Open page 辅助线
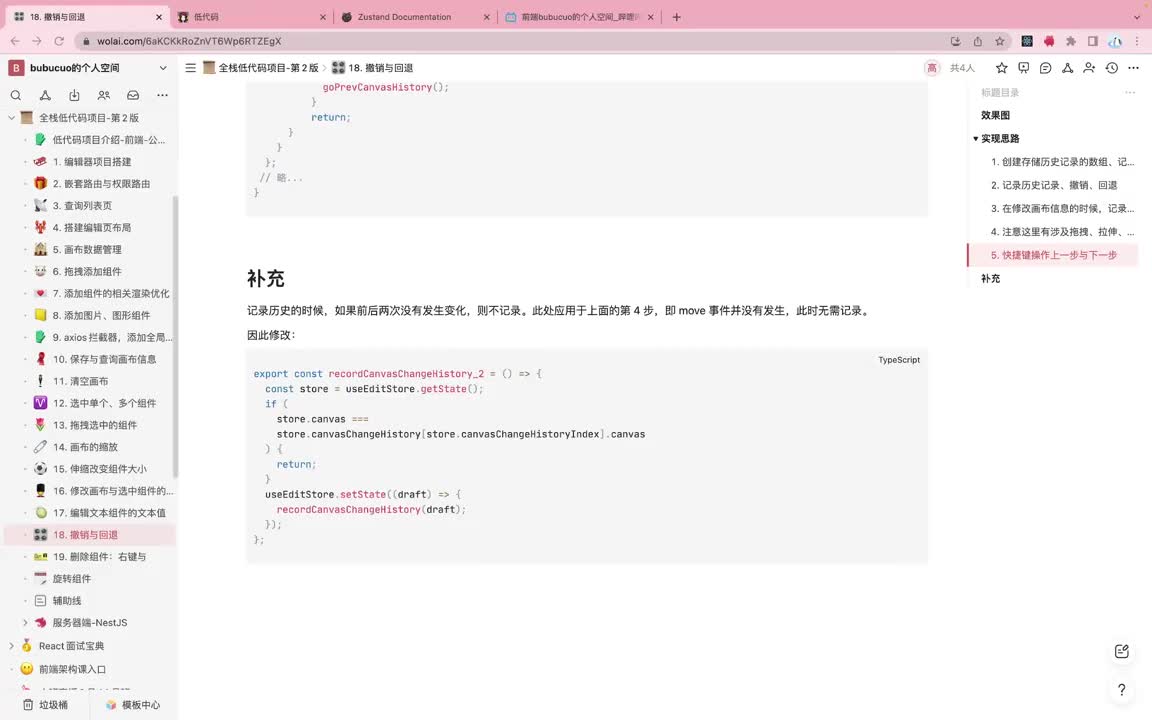The image size is (1152, 720). tap(67, 600)
